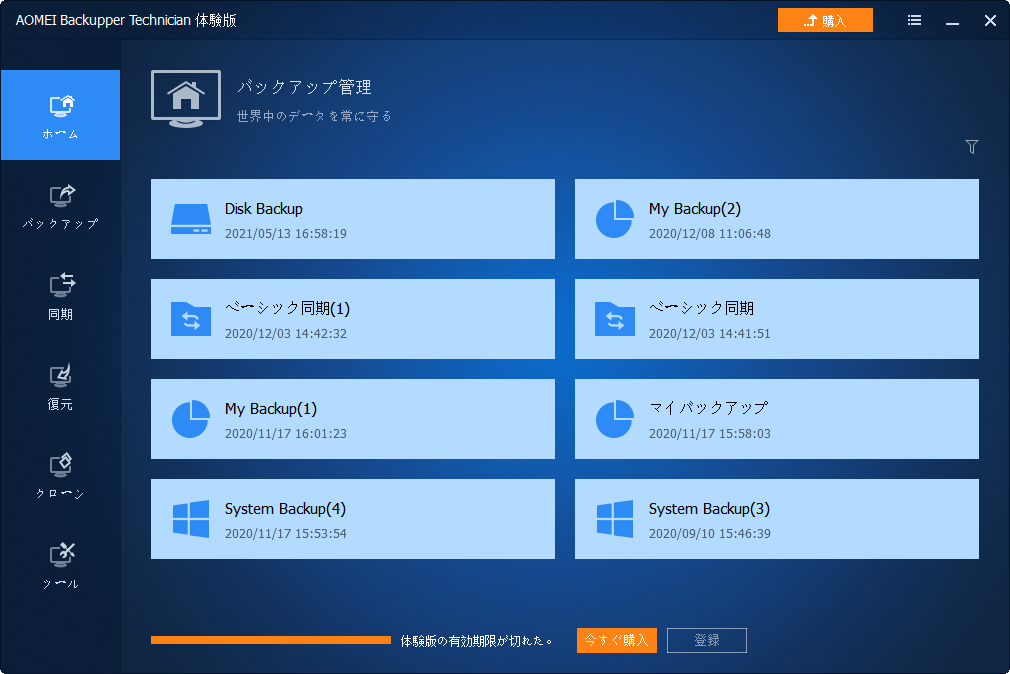Click the orange 購入 button in title bar
Viewport: 1010px width, 674px height.
(825, 20)
